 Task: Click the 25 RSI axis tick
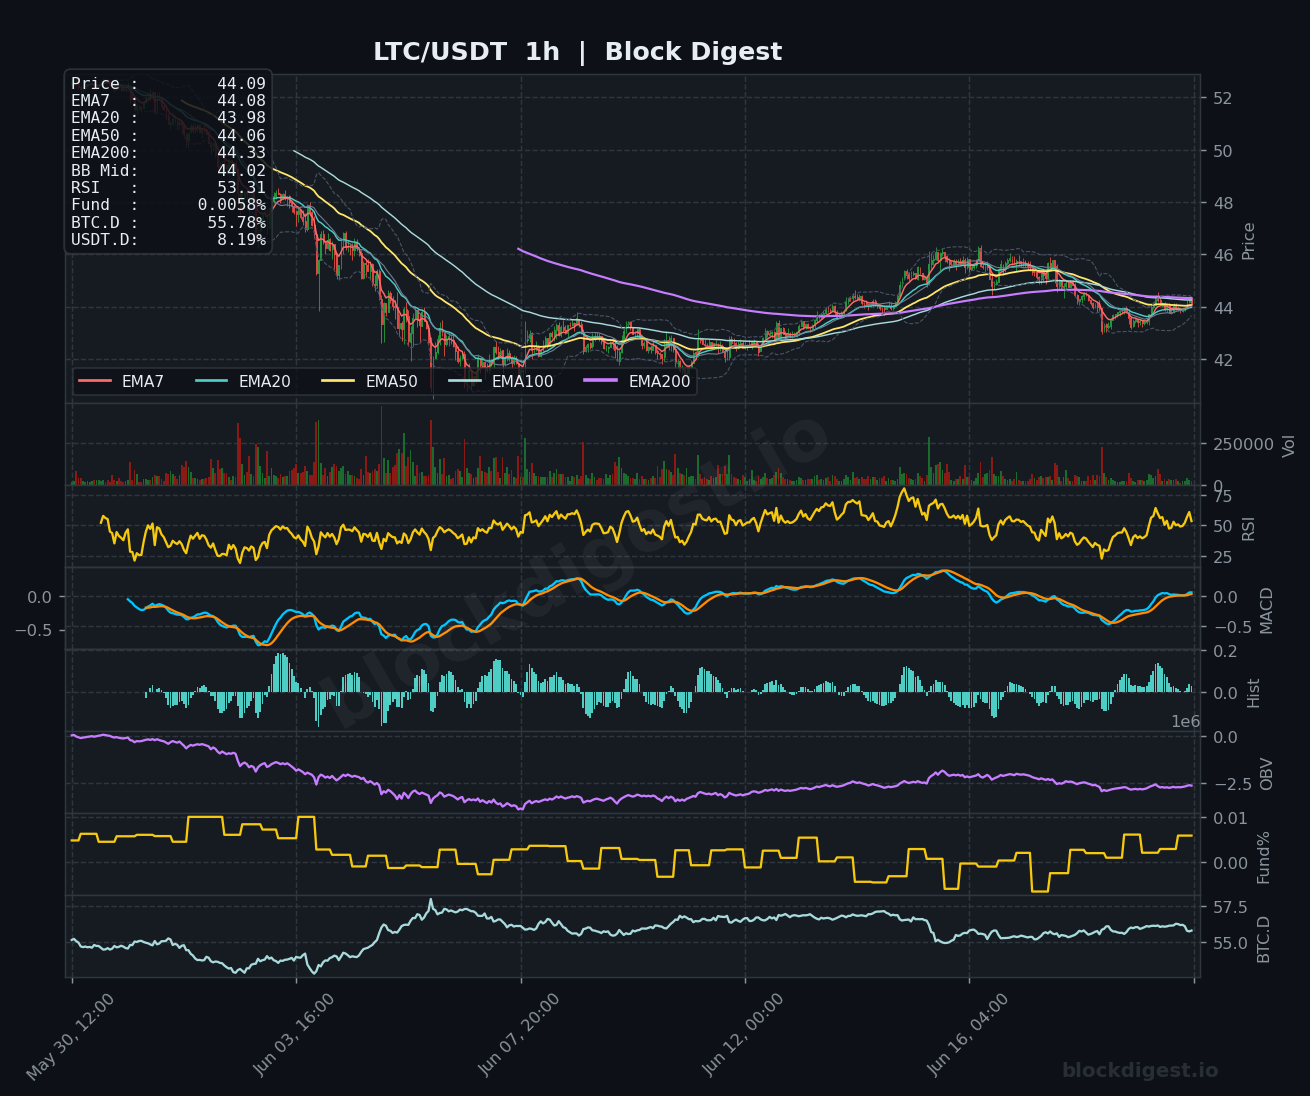click(1222, 557)
